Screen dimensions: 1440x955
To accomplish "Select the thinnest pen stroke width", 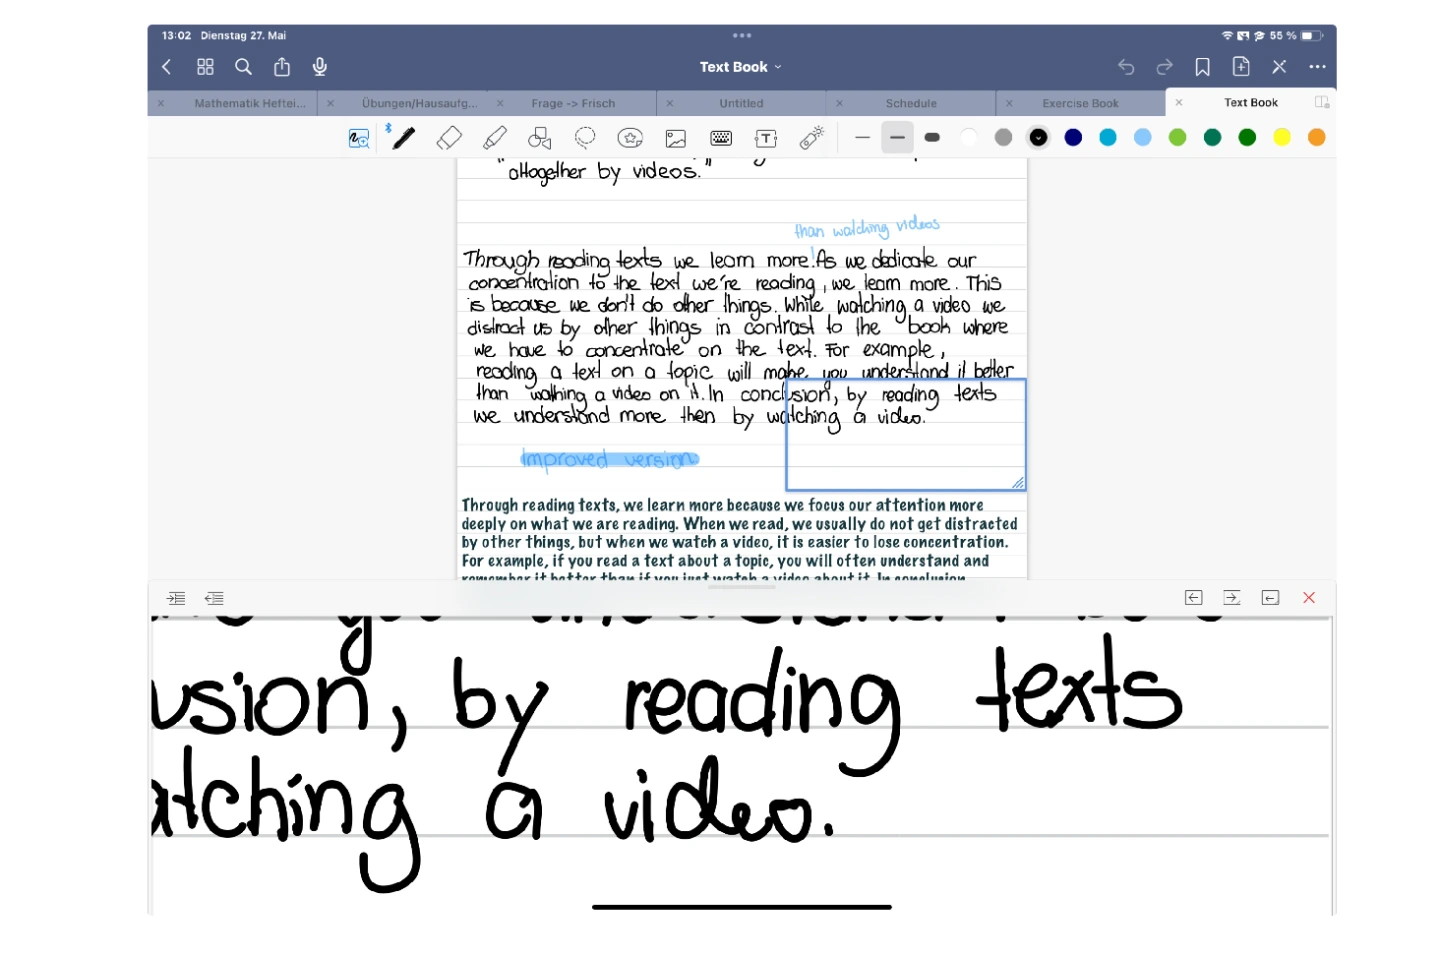I will (863, 138).
